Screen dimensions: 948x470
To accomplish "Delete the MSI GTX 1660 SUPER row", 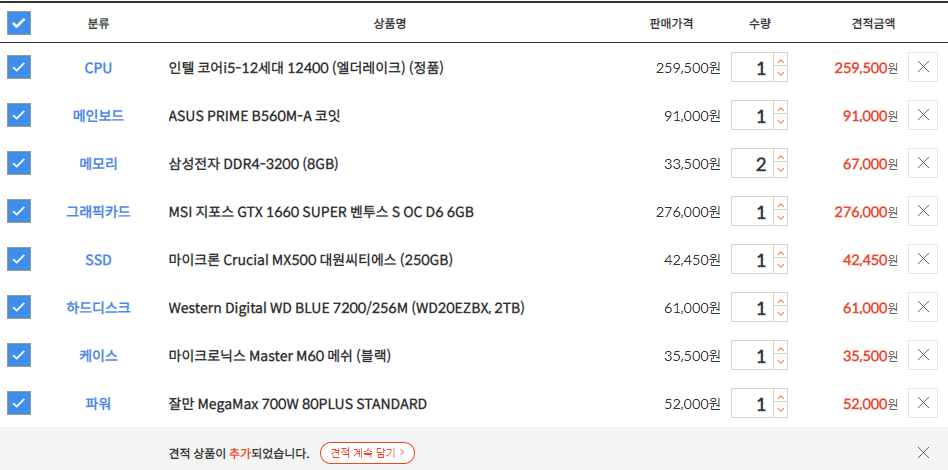I will click(x=923, y=211).
